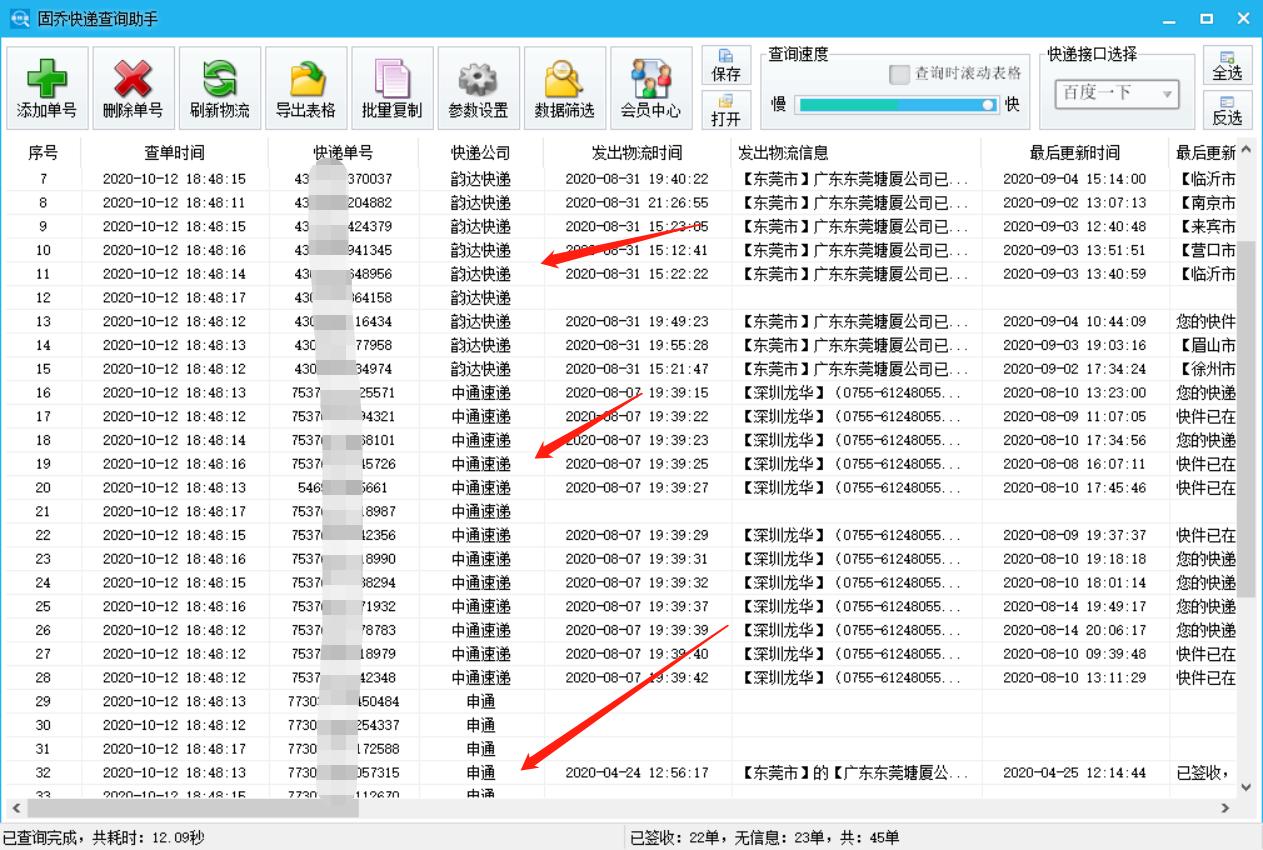Click the 刷新物流 (Refresh Logistics) icon
This screenshot has width=1263, height=850.
pyautogui.click(x=217, y=87)
